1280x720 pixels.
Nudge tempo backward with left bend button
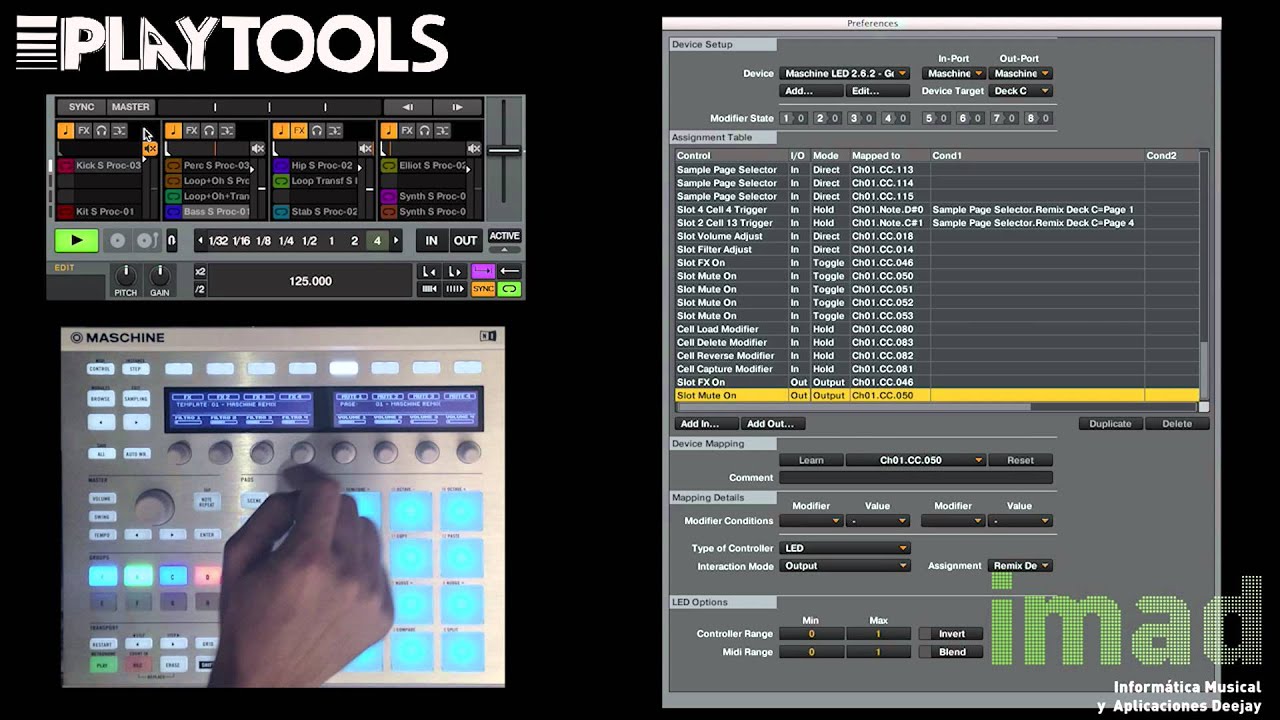407,107
